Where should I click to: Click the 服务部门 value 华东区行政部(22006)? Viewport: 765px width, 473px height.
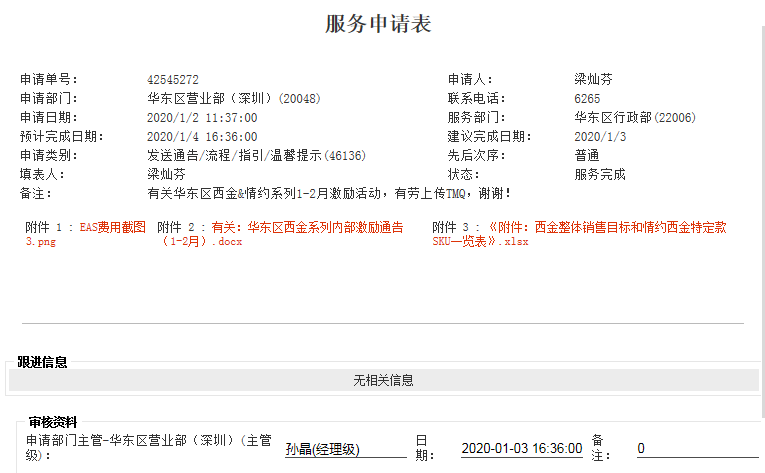click(x=634, y=118)
